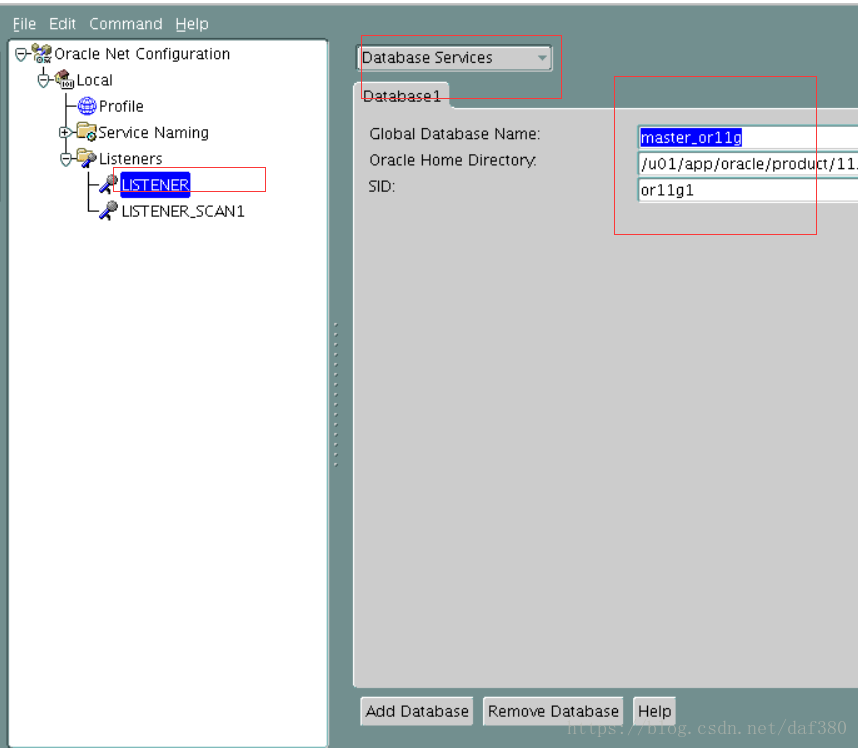Click the Profile globe icon

pyautogui.click(x=86, y=106)
